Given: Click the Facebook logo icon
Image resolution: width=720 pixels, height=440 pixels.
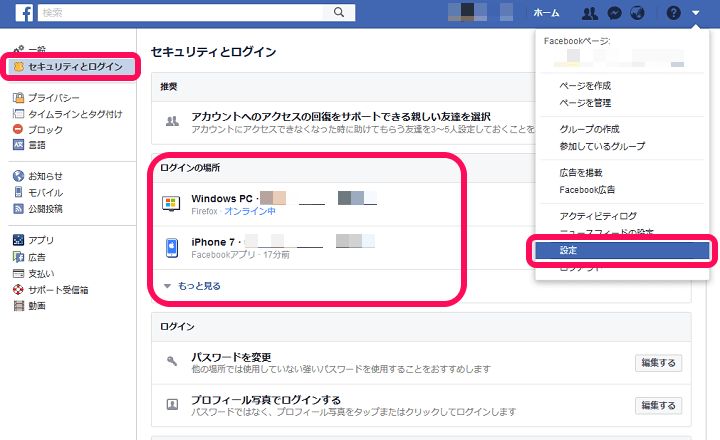Looking at the screenshot, I should point(24,13).
